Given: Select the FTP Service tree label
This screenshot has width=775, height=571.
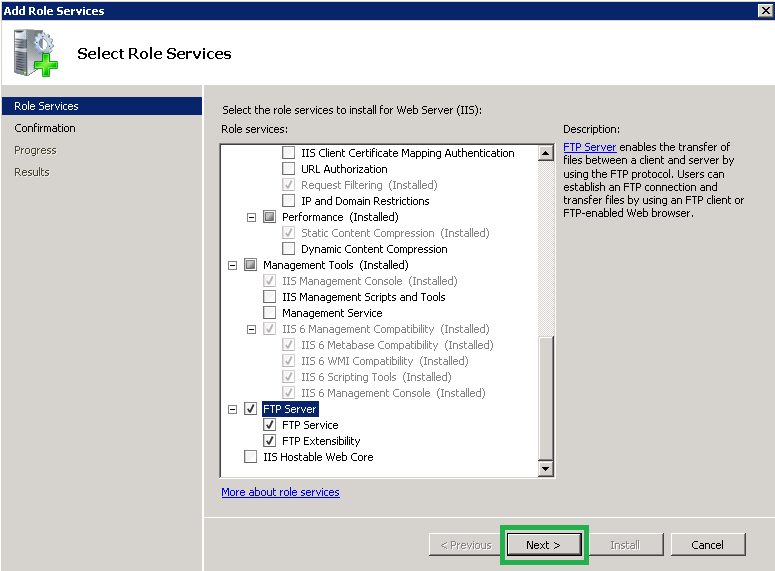Looking at the screenshot, I should [x=310, y=425].
